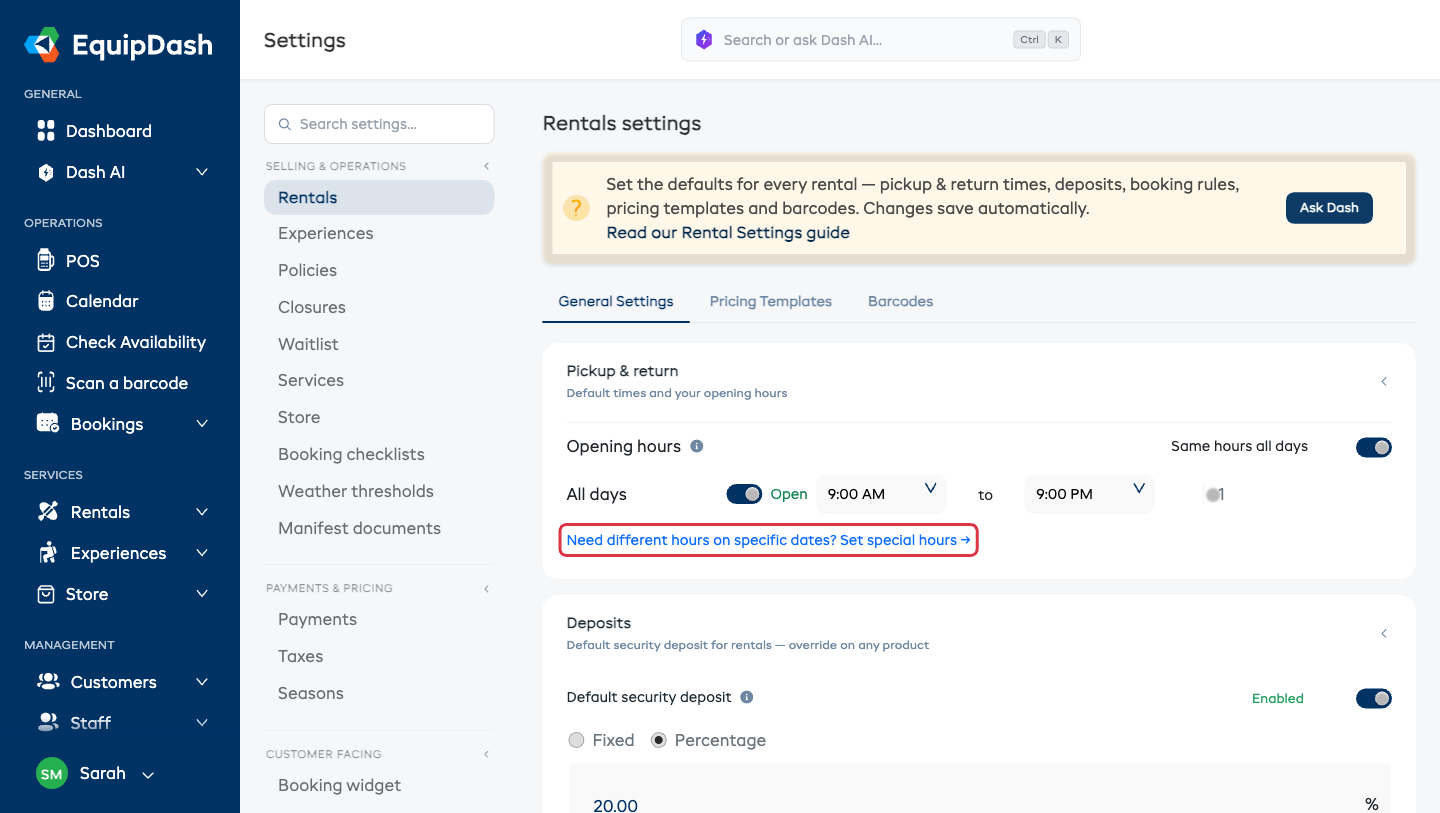Open the Dashboard grid icon
Screen dimensions: 1440x813
[45, 131]
